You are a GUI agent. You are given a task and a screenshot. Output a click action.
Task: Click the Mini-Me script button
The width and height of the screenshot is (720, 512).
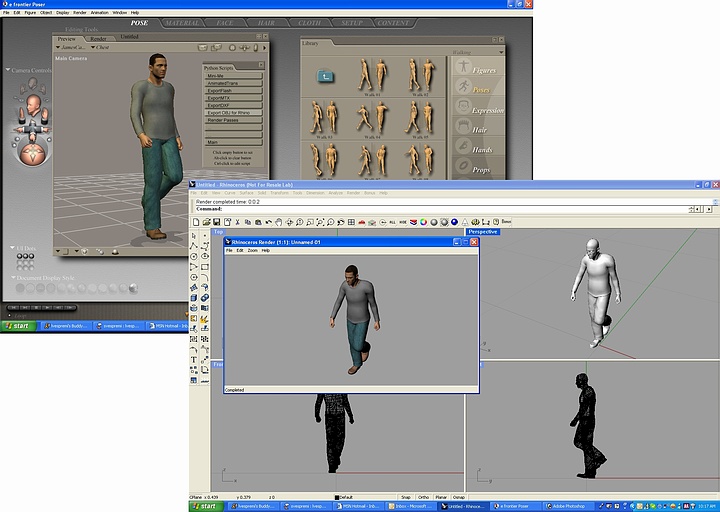pos(233,76)
